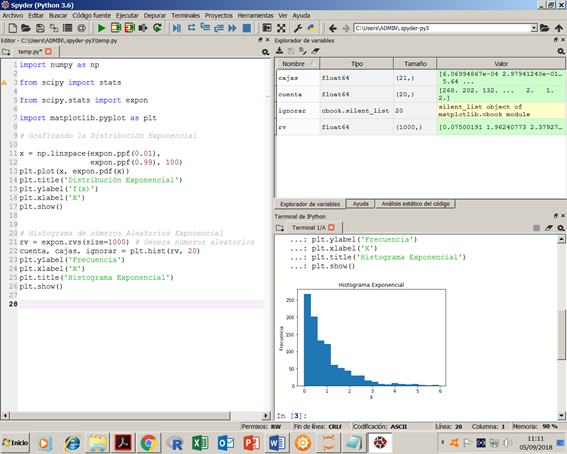Open the PYTHONPATH manager Python icon
This screenshot has width=567, height=454.
(311, 28)
